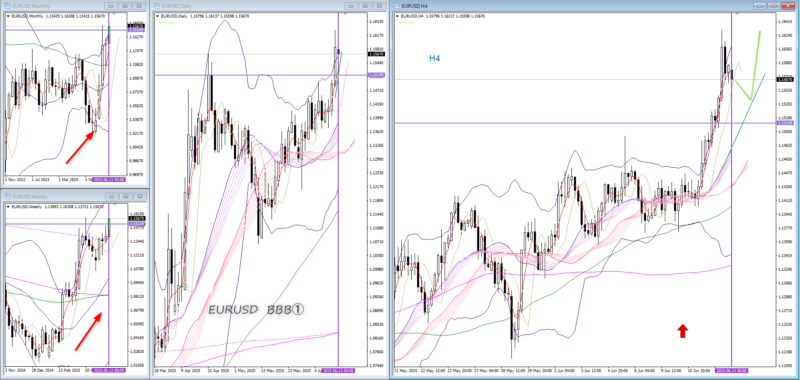Click the EURUSD,Daily window title text
Image resolution: width=800 pixels, height=380 pixels.
point(177,6)
